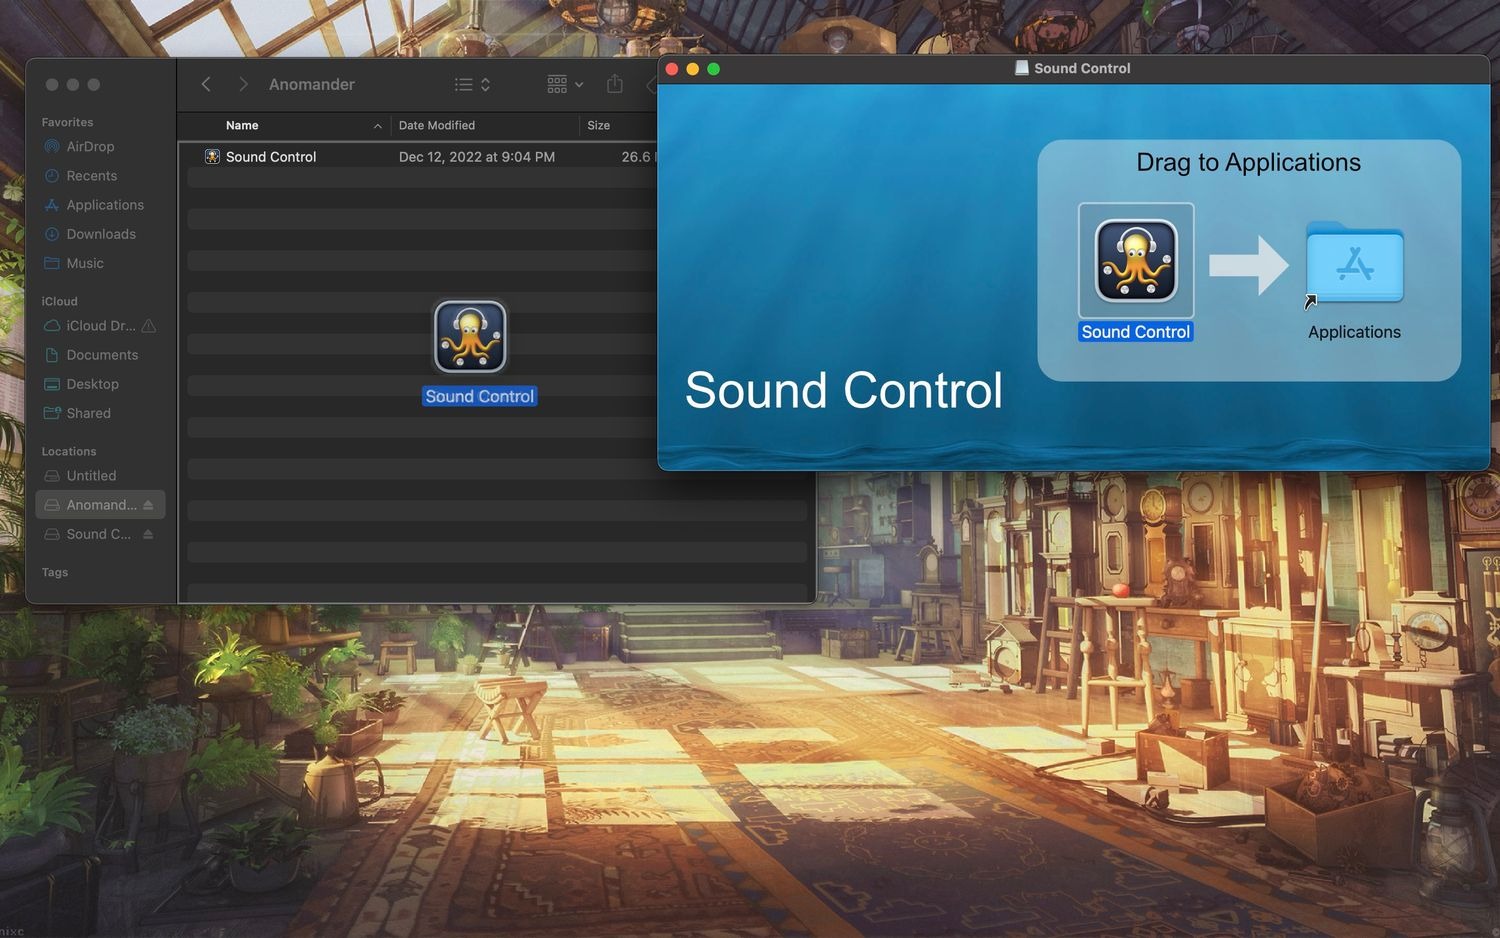This screenshot has height=938, width=1500.
Task: Click the AirDrop icon in the sidebar
Action: (52, 146)
